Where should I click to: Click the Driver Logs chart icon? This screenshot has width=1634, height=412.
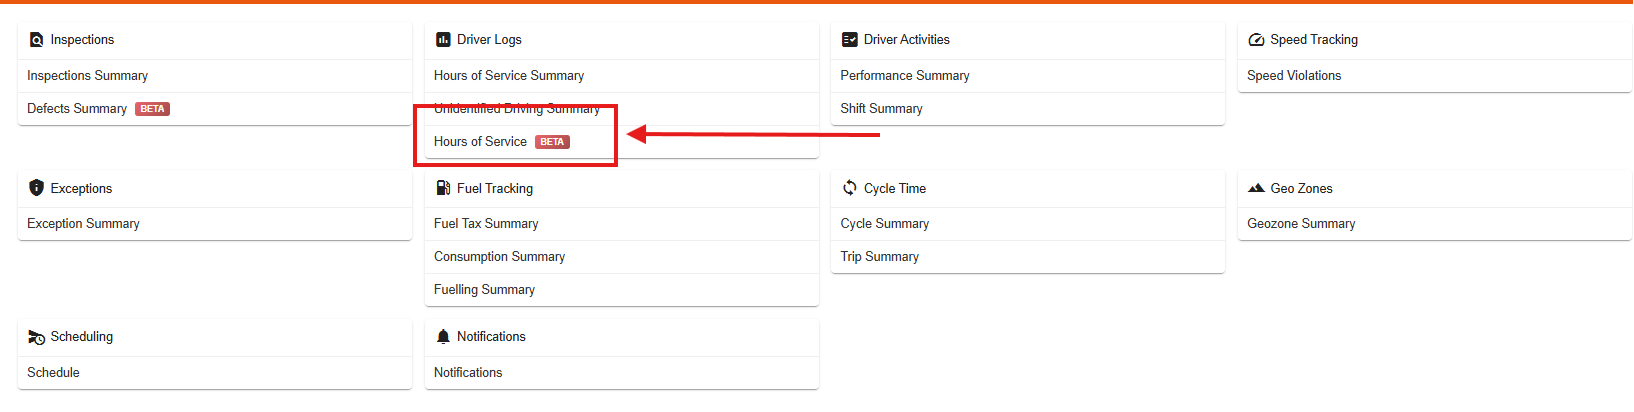[443, 40]
